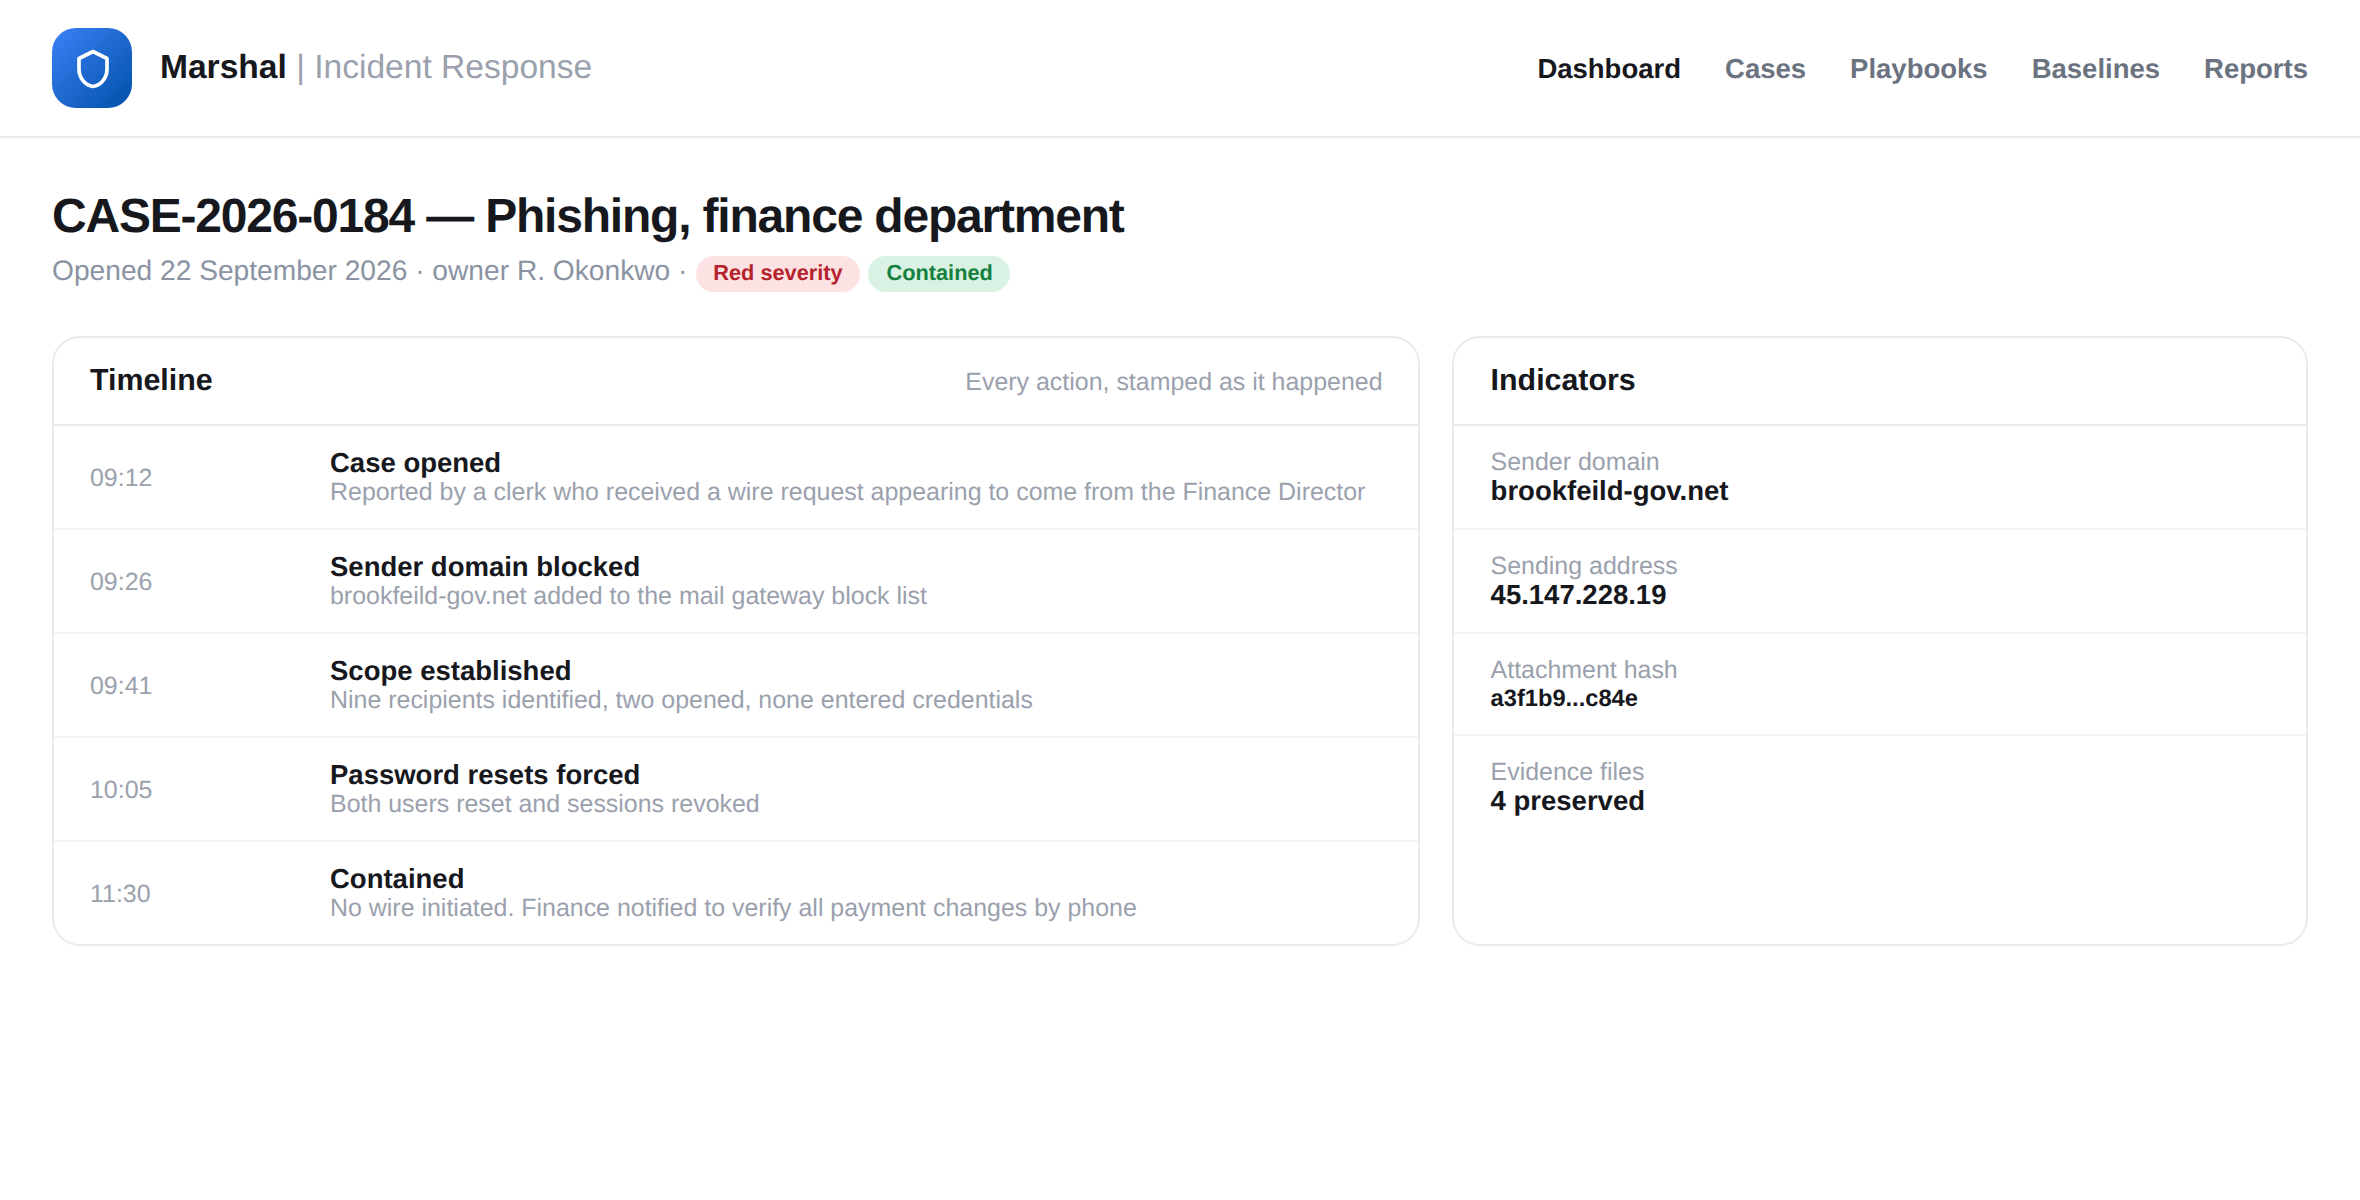Click the 'Incident Response' header subtitle
Screen dimensions: 2360x1200
(453, 67)
